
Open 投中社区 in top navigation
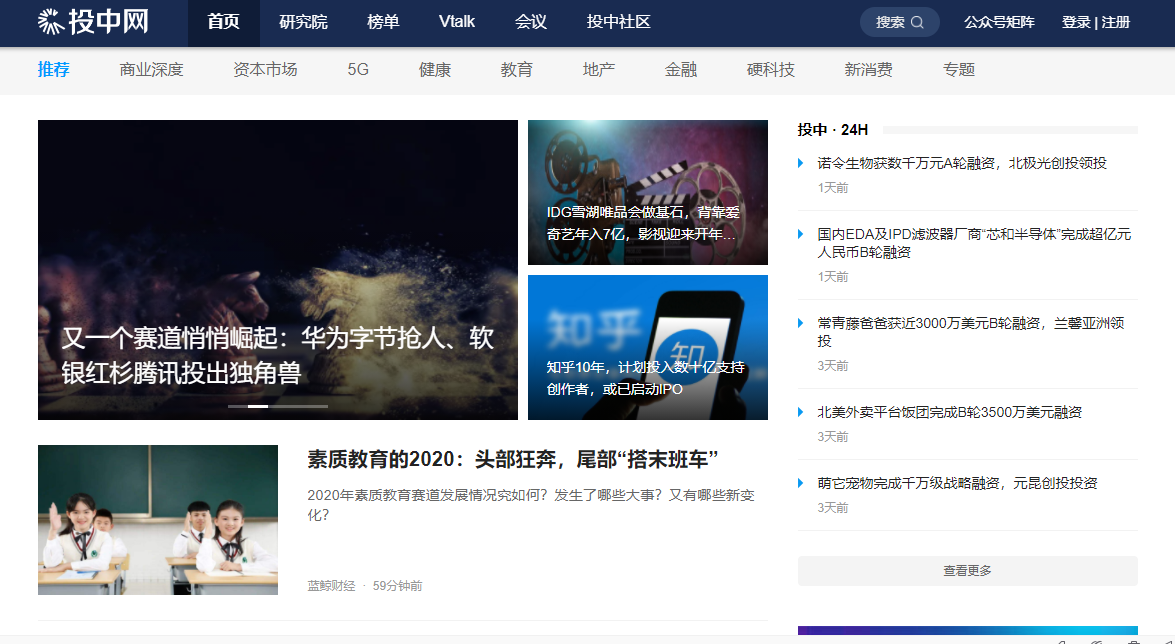click(x=618, y=22)
